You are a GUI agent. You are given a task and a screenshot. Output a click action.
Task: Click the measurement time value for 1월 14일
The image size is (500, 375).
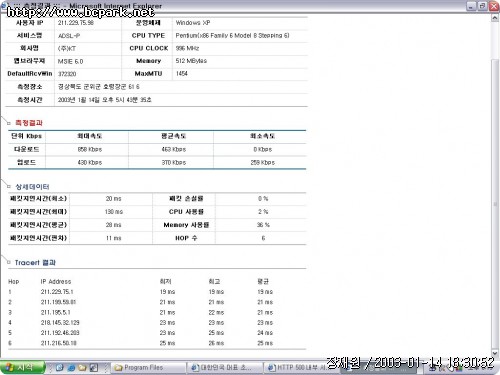pos(104,100)
